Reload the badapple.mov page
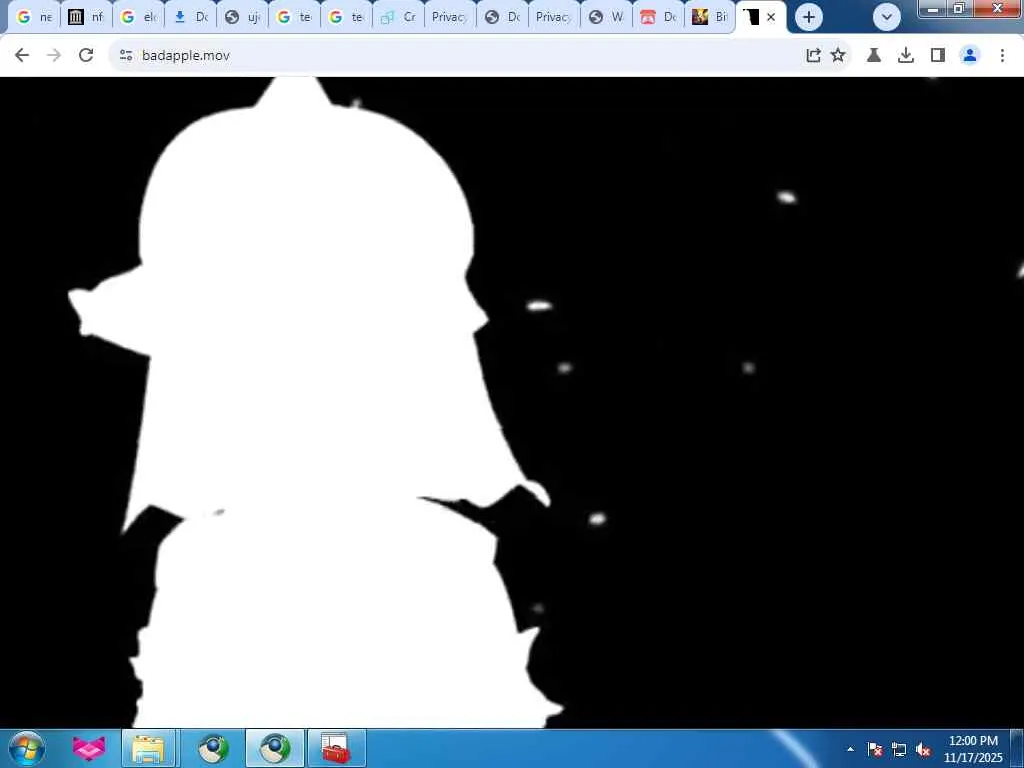The height and width of the screenshot is (768, 1024). [x=86, y=56]
